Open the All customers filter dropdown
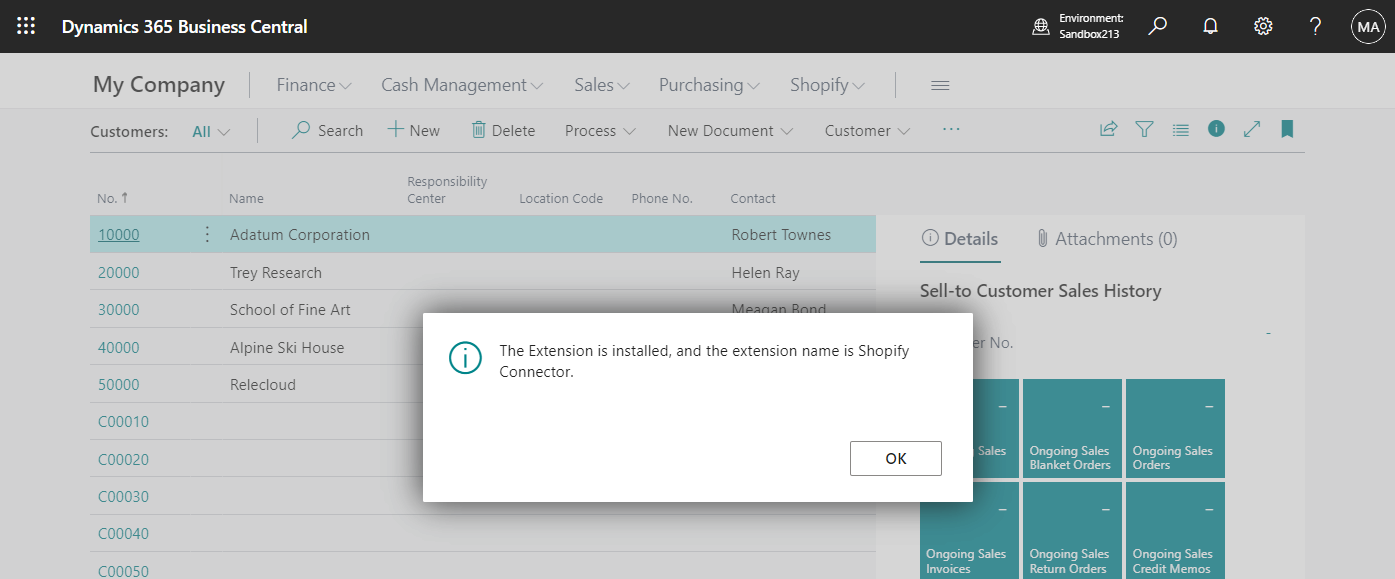 (x=210, y=130)
